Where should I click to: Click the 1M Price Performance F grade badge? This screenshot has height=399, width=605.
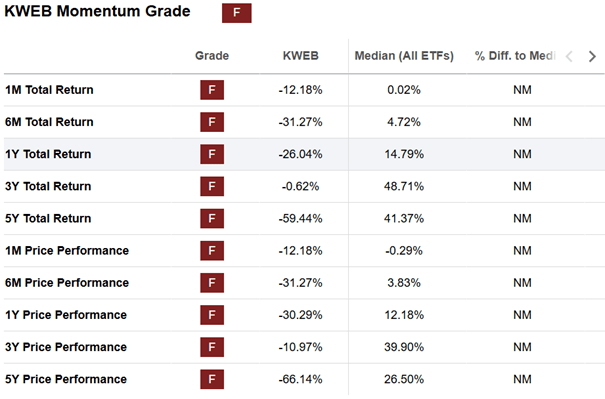212,250
